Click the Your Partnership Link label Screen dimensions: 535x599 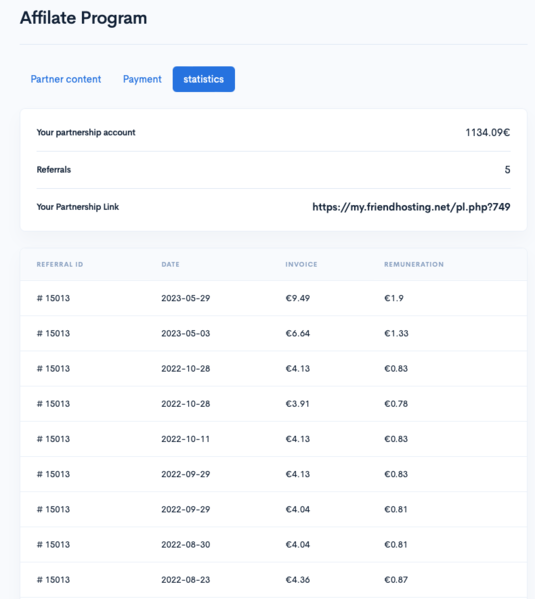tap(78, 207)
